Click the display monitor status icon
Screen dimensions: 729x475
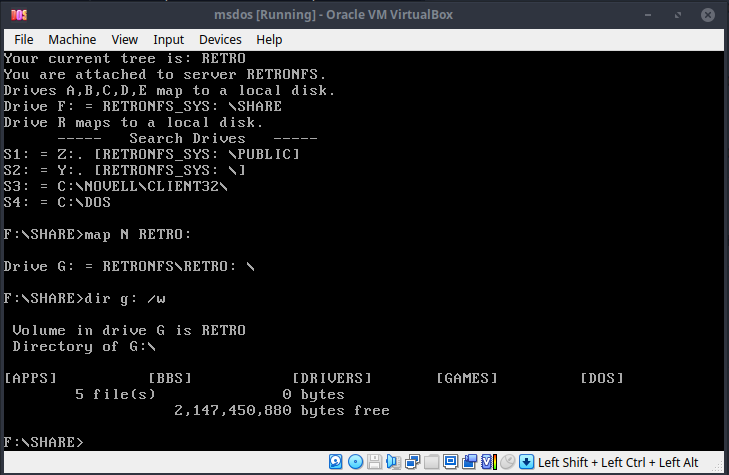coord(450,462)
